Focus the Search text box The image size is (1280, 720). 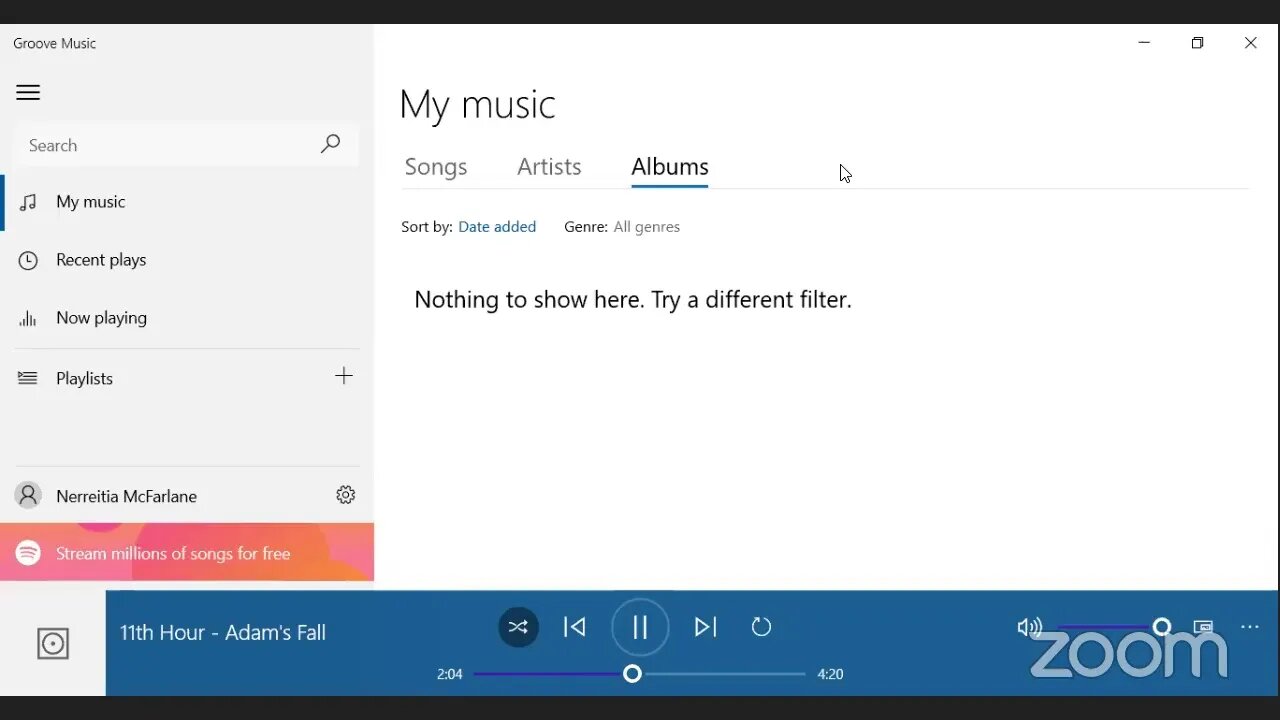click(x=186, y=146)
